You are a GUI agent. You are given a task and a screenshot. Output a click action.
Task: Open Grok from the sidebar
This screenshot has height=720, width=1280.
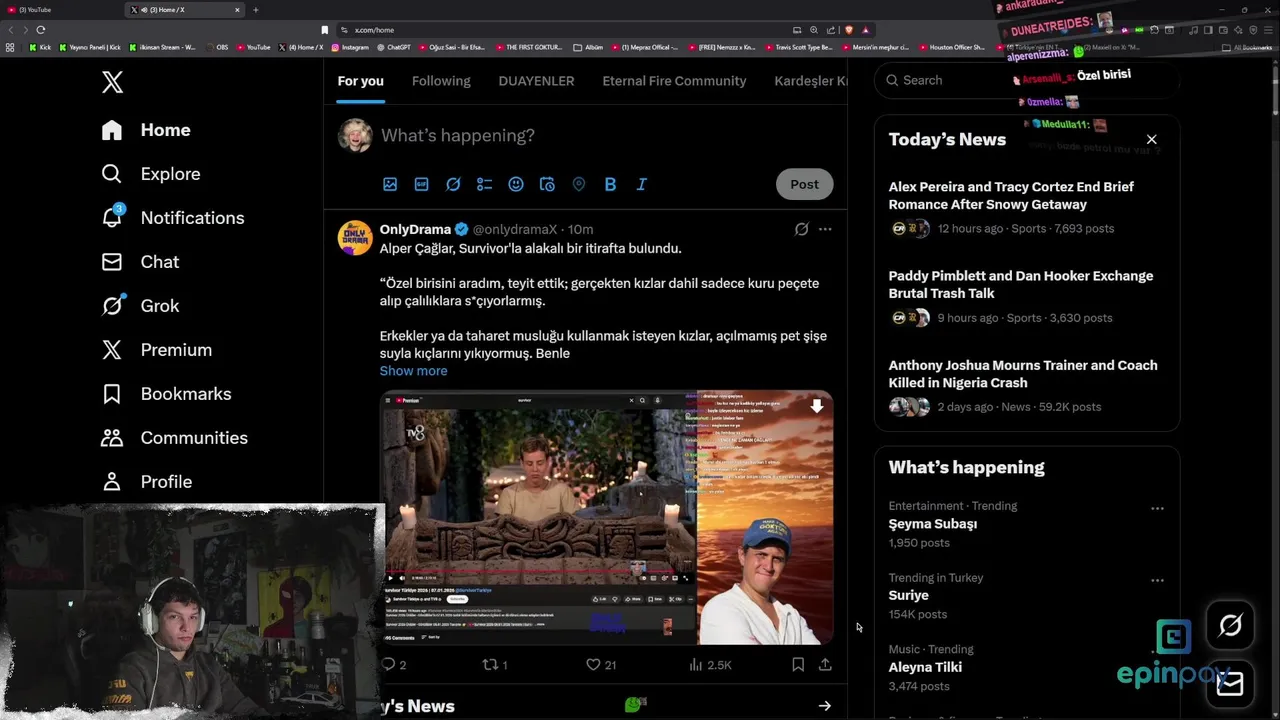pyautogui.click(x=140, y=306)
